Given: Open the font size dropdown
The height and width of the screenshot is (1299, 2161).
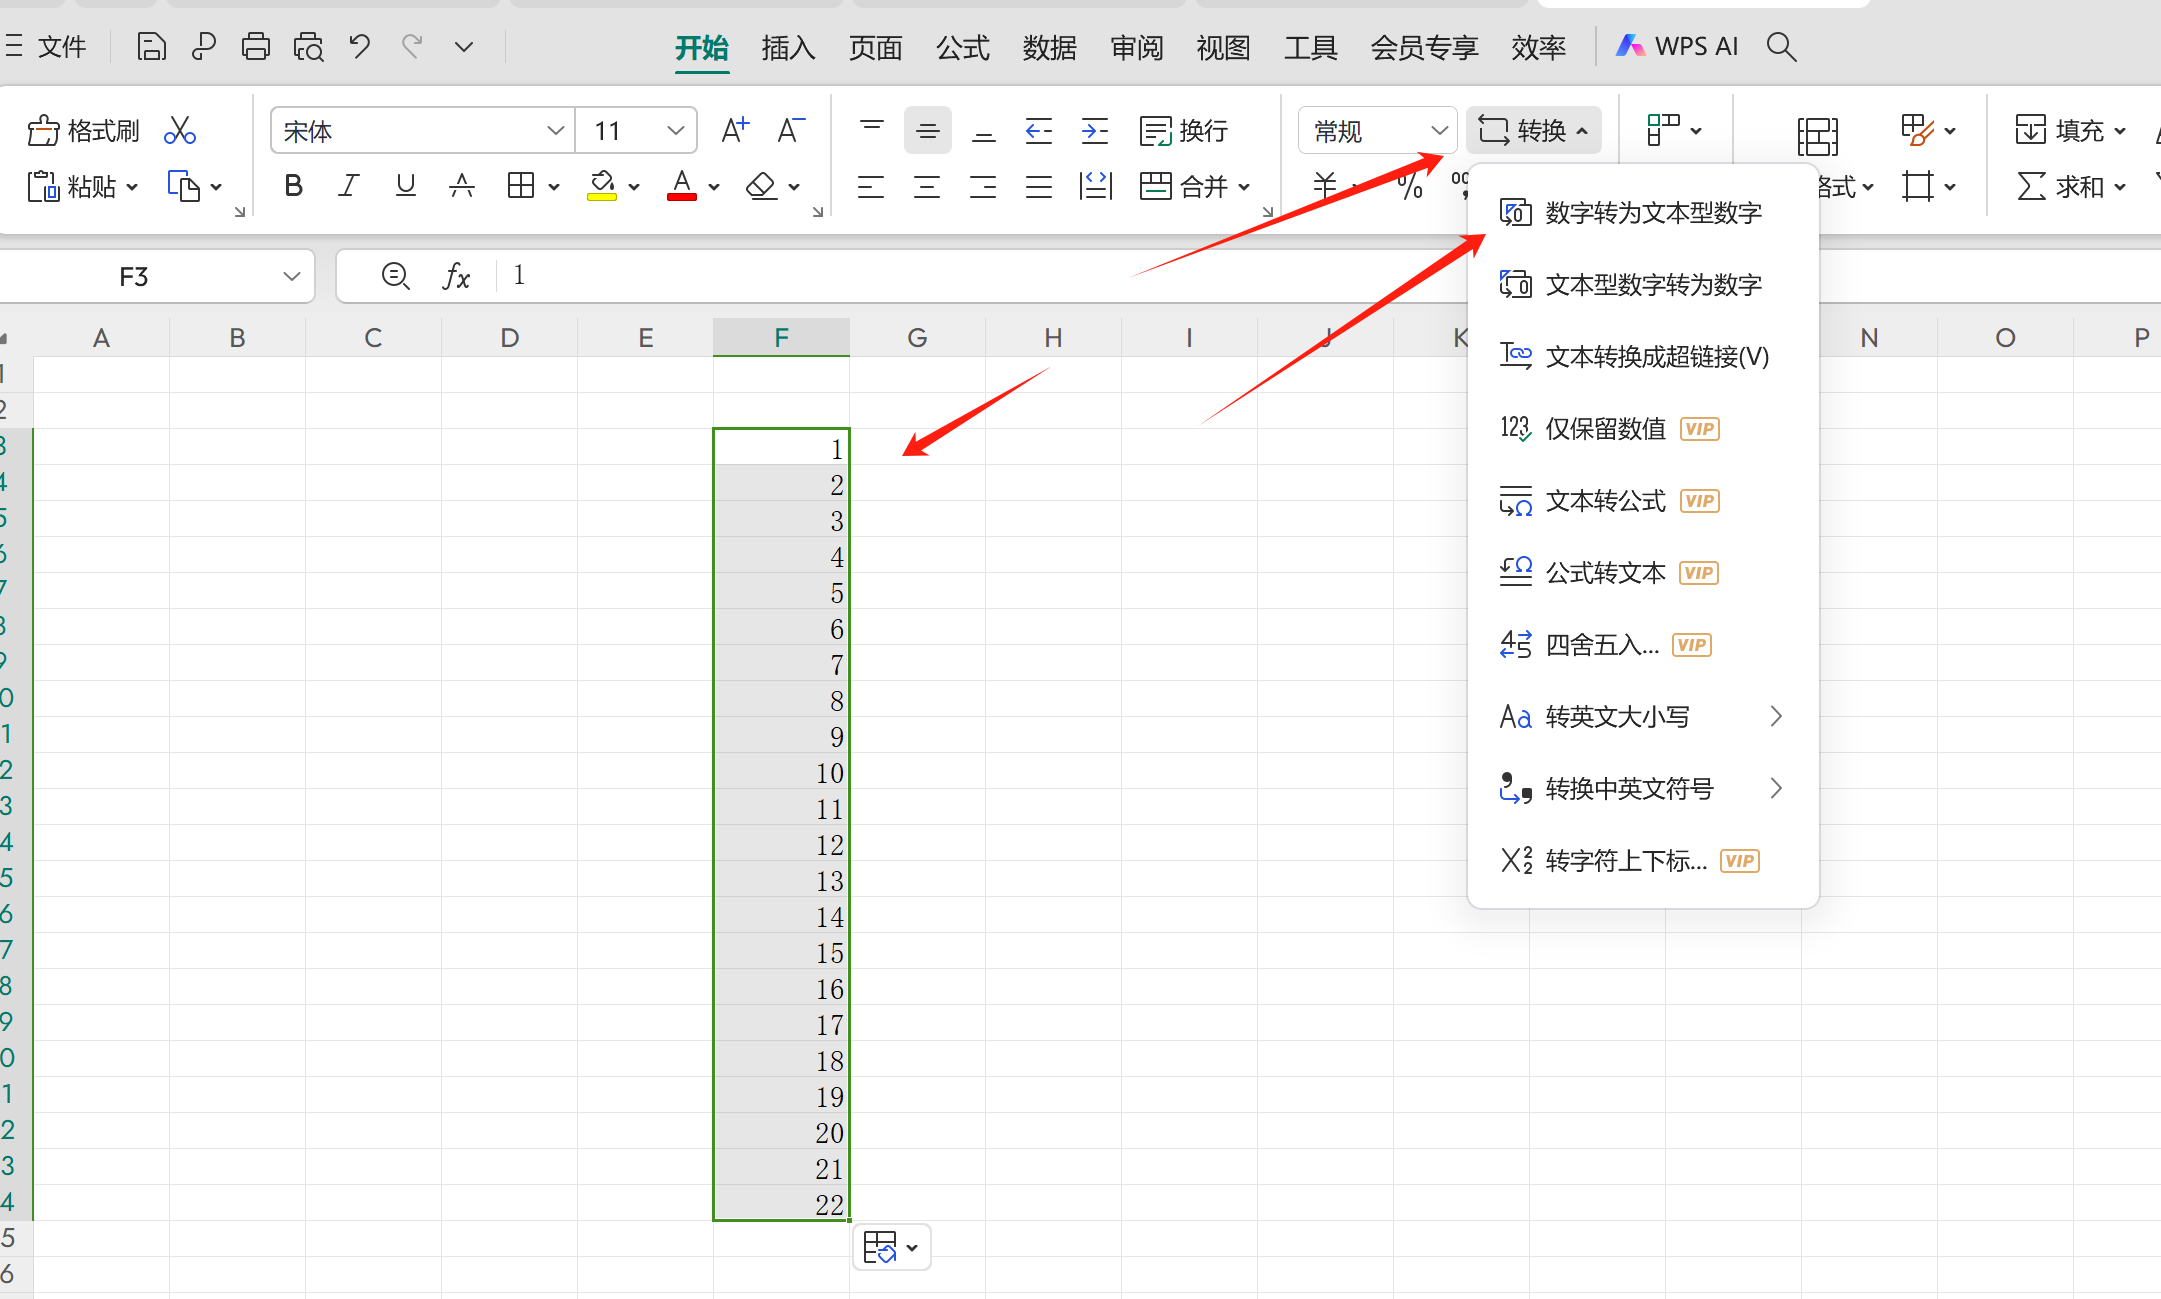Looking at the screenshot, I should (675, 131).
